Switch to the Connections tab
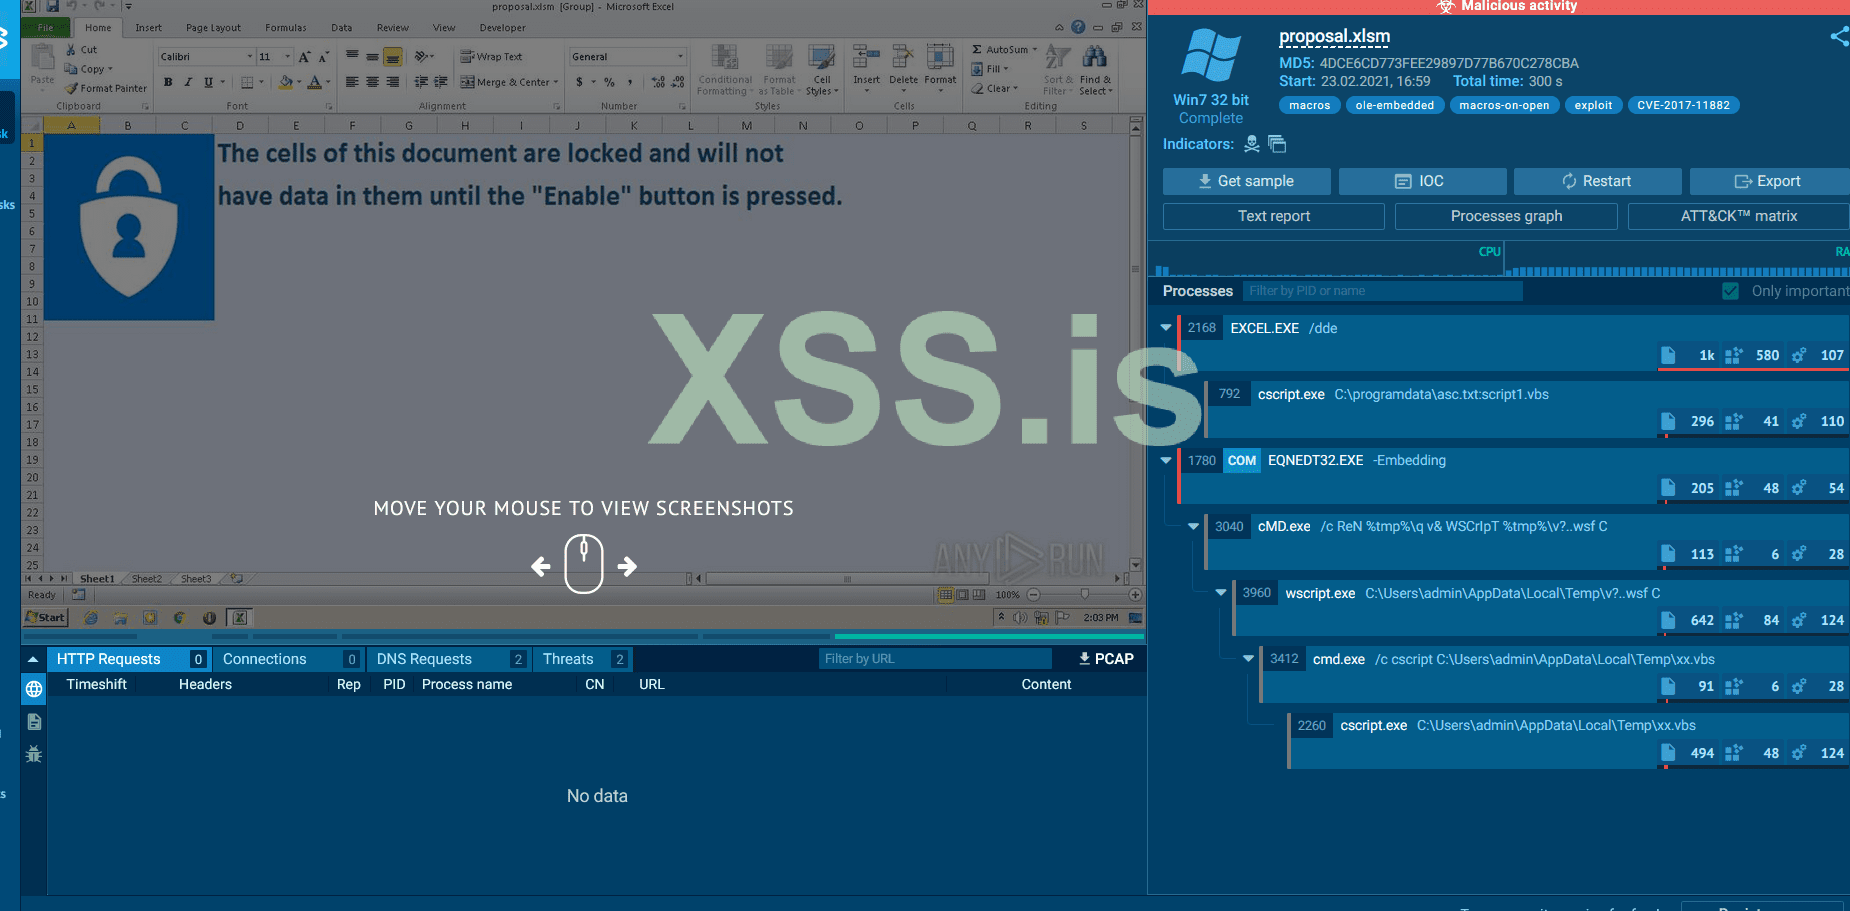Viewport: 1850px width, 911px height. click(x=289, y=659)
